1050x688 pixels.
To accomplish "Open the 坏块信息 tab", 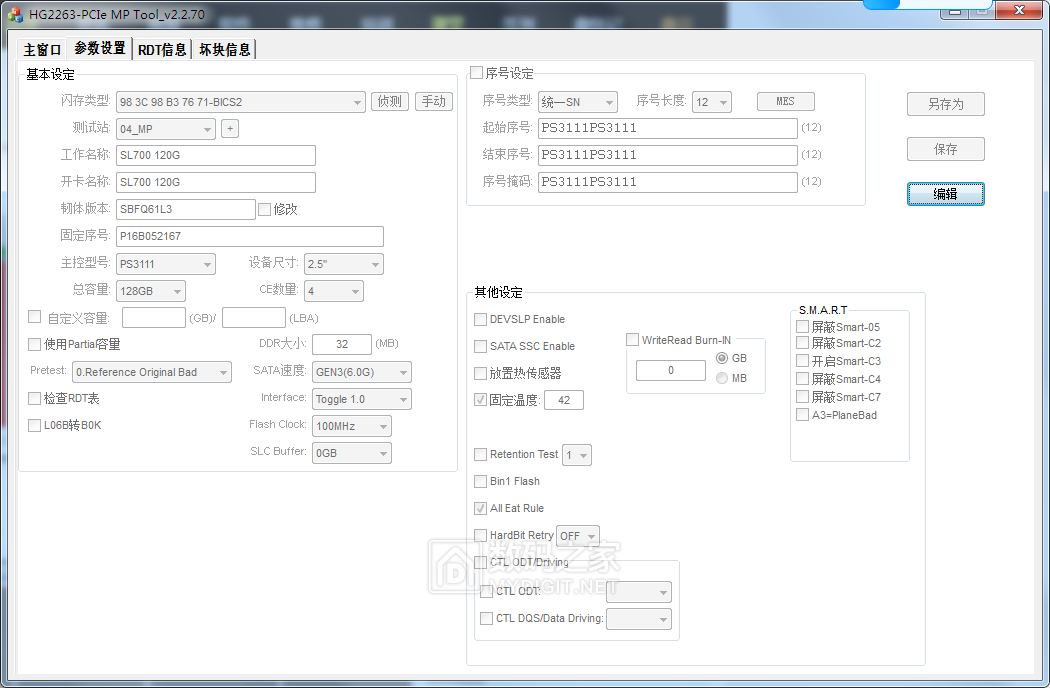I will tap(224, 50).
